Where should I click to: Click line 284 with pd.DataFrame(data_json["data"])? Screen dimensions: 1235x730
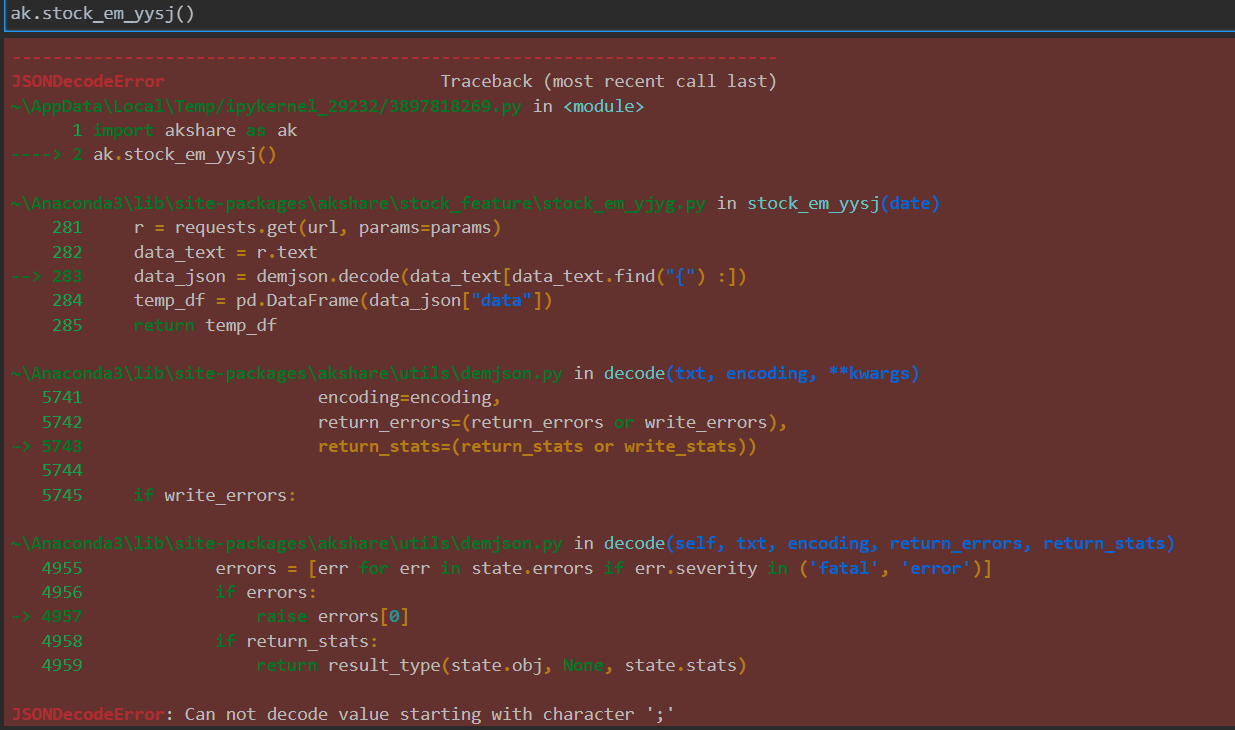pos(302,301)
